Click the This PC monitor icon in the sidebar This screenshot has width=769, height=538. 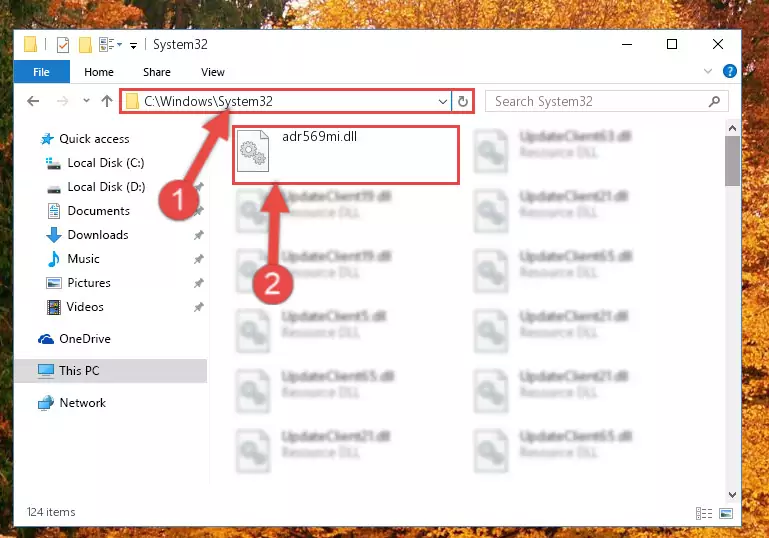click(46, 371)
